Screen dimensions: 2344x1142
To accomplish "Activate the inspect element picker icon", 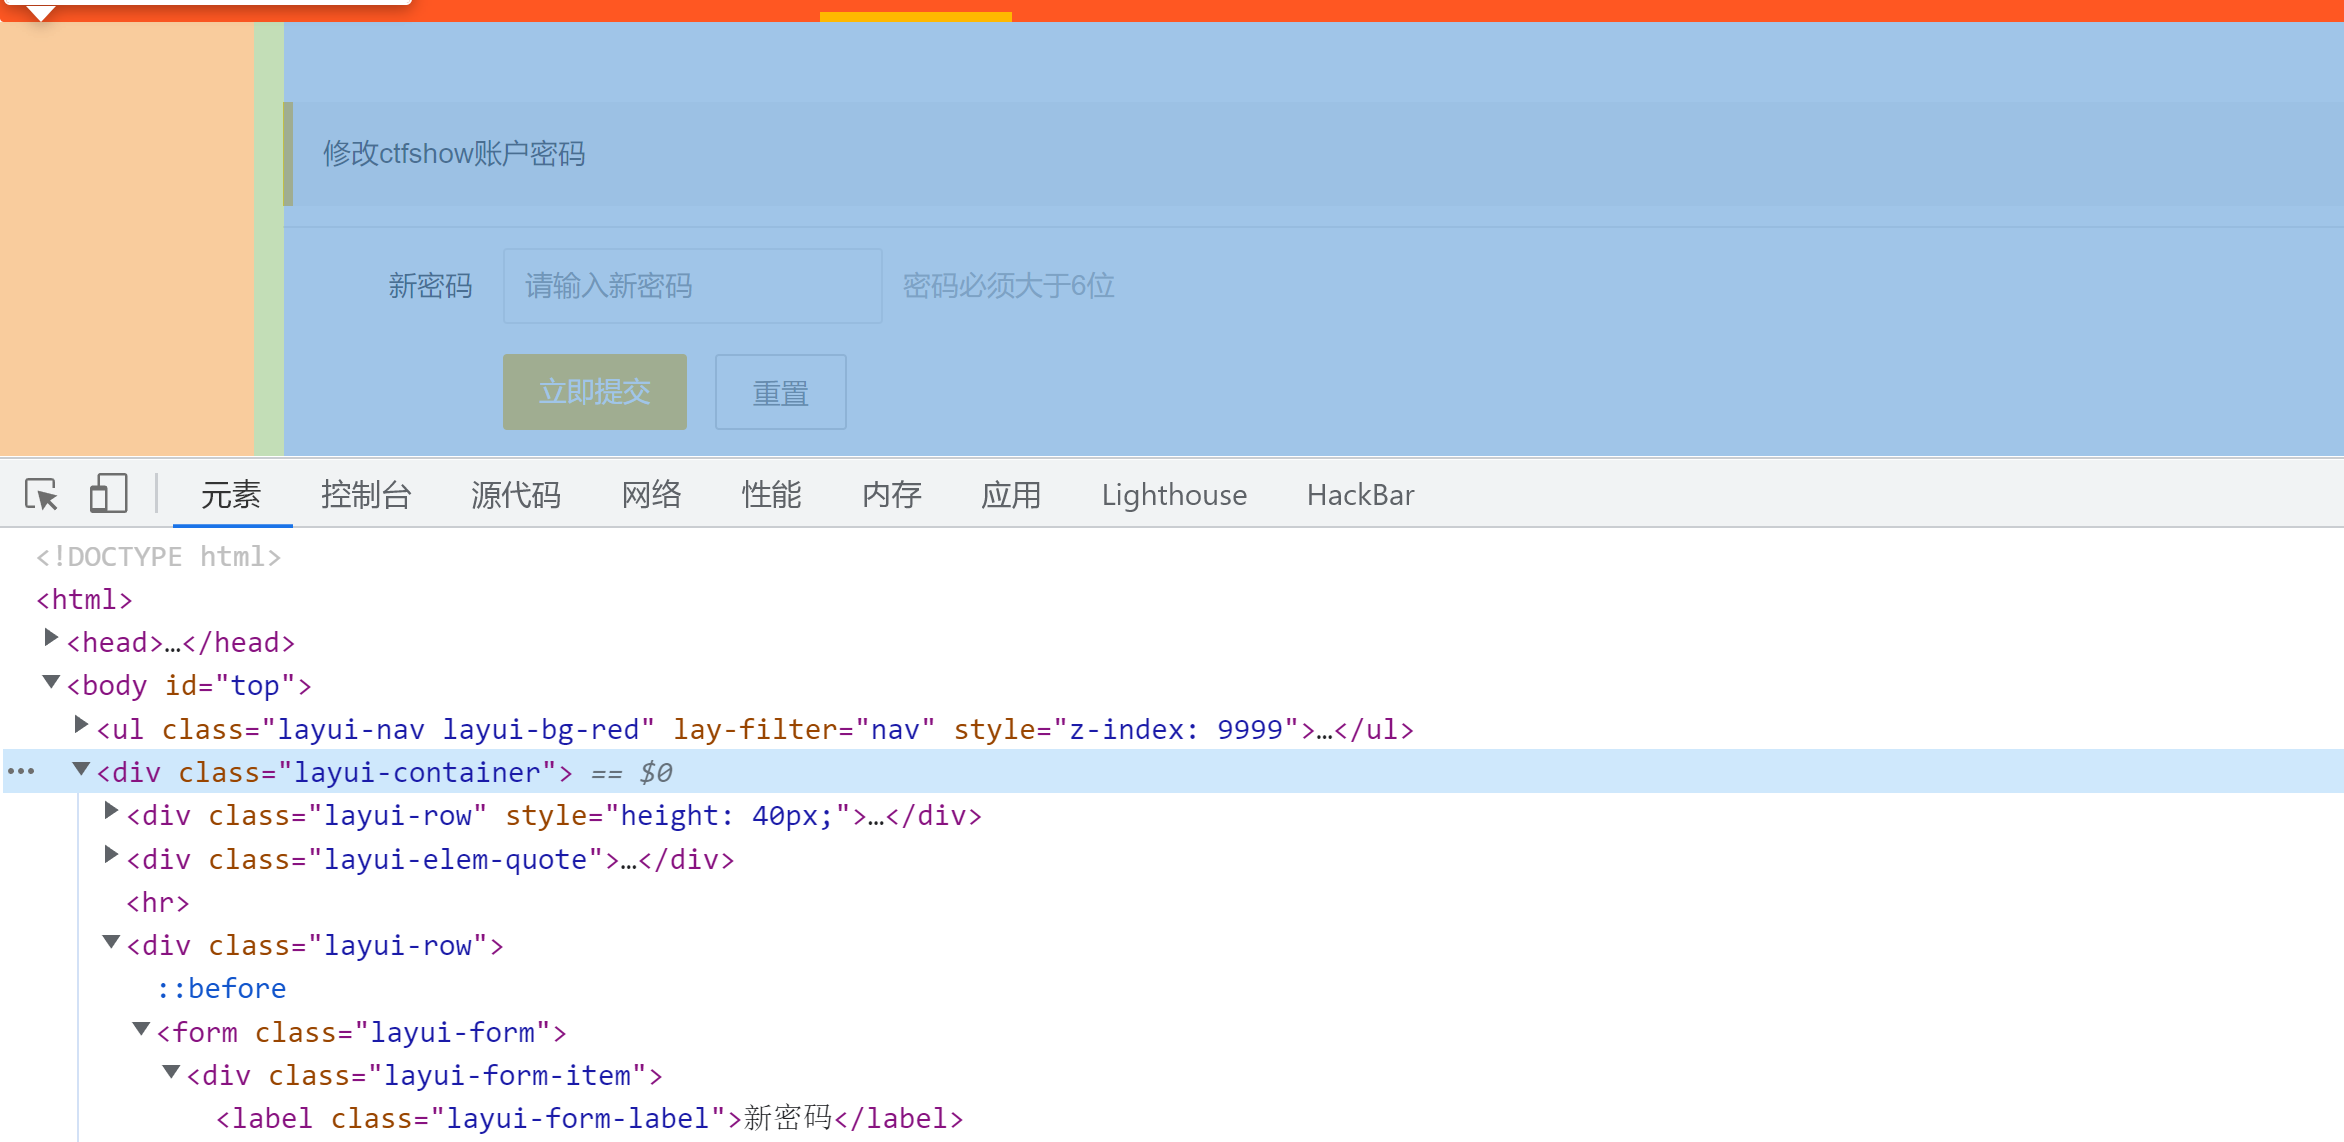I will (42, 494).
